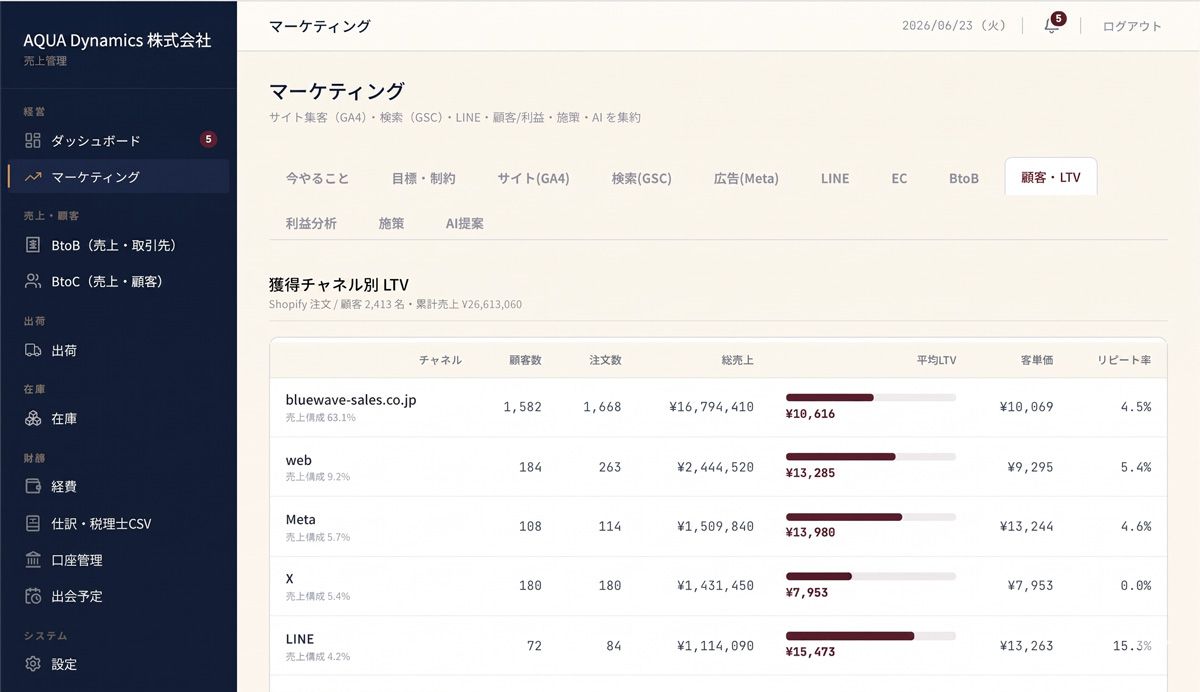This screenshot has height=692, width=1200.
Task: Click the Dashboard grid icon in sidebar
Action: pyautogui.click(x=33, y=140)
